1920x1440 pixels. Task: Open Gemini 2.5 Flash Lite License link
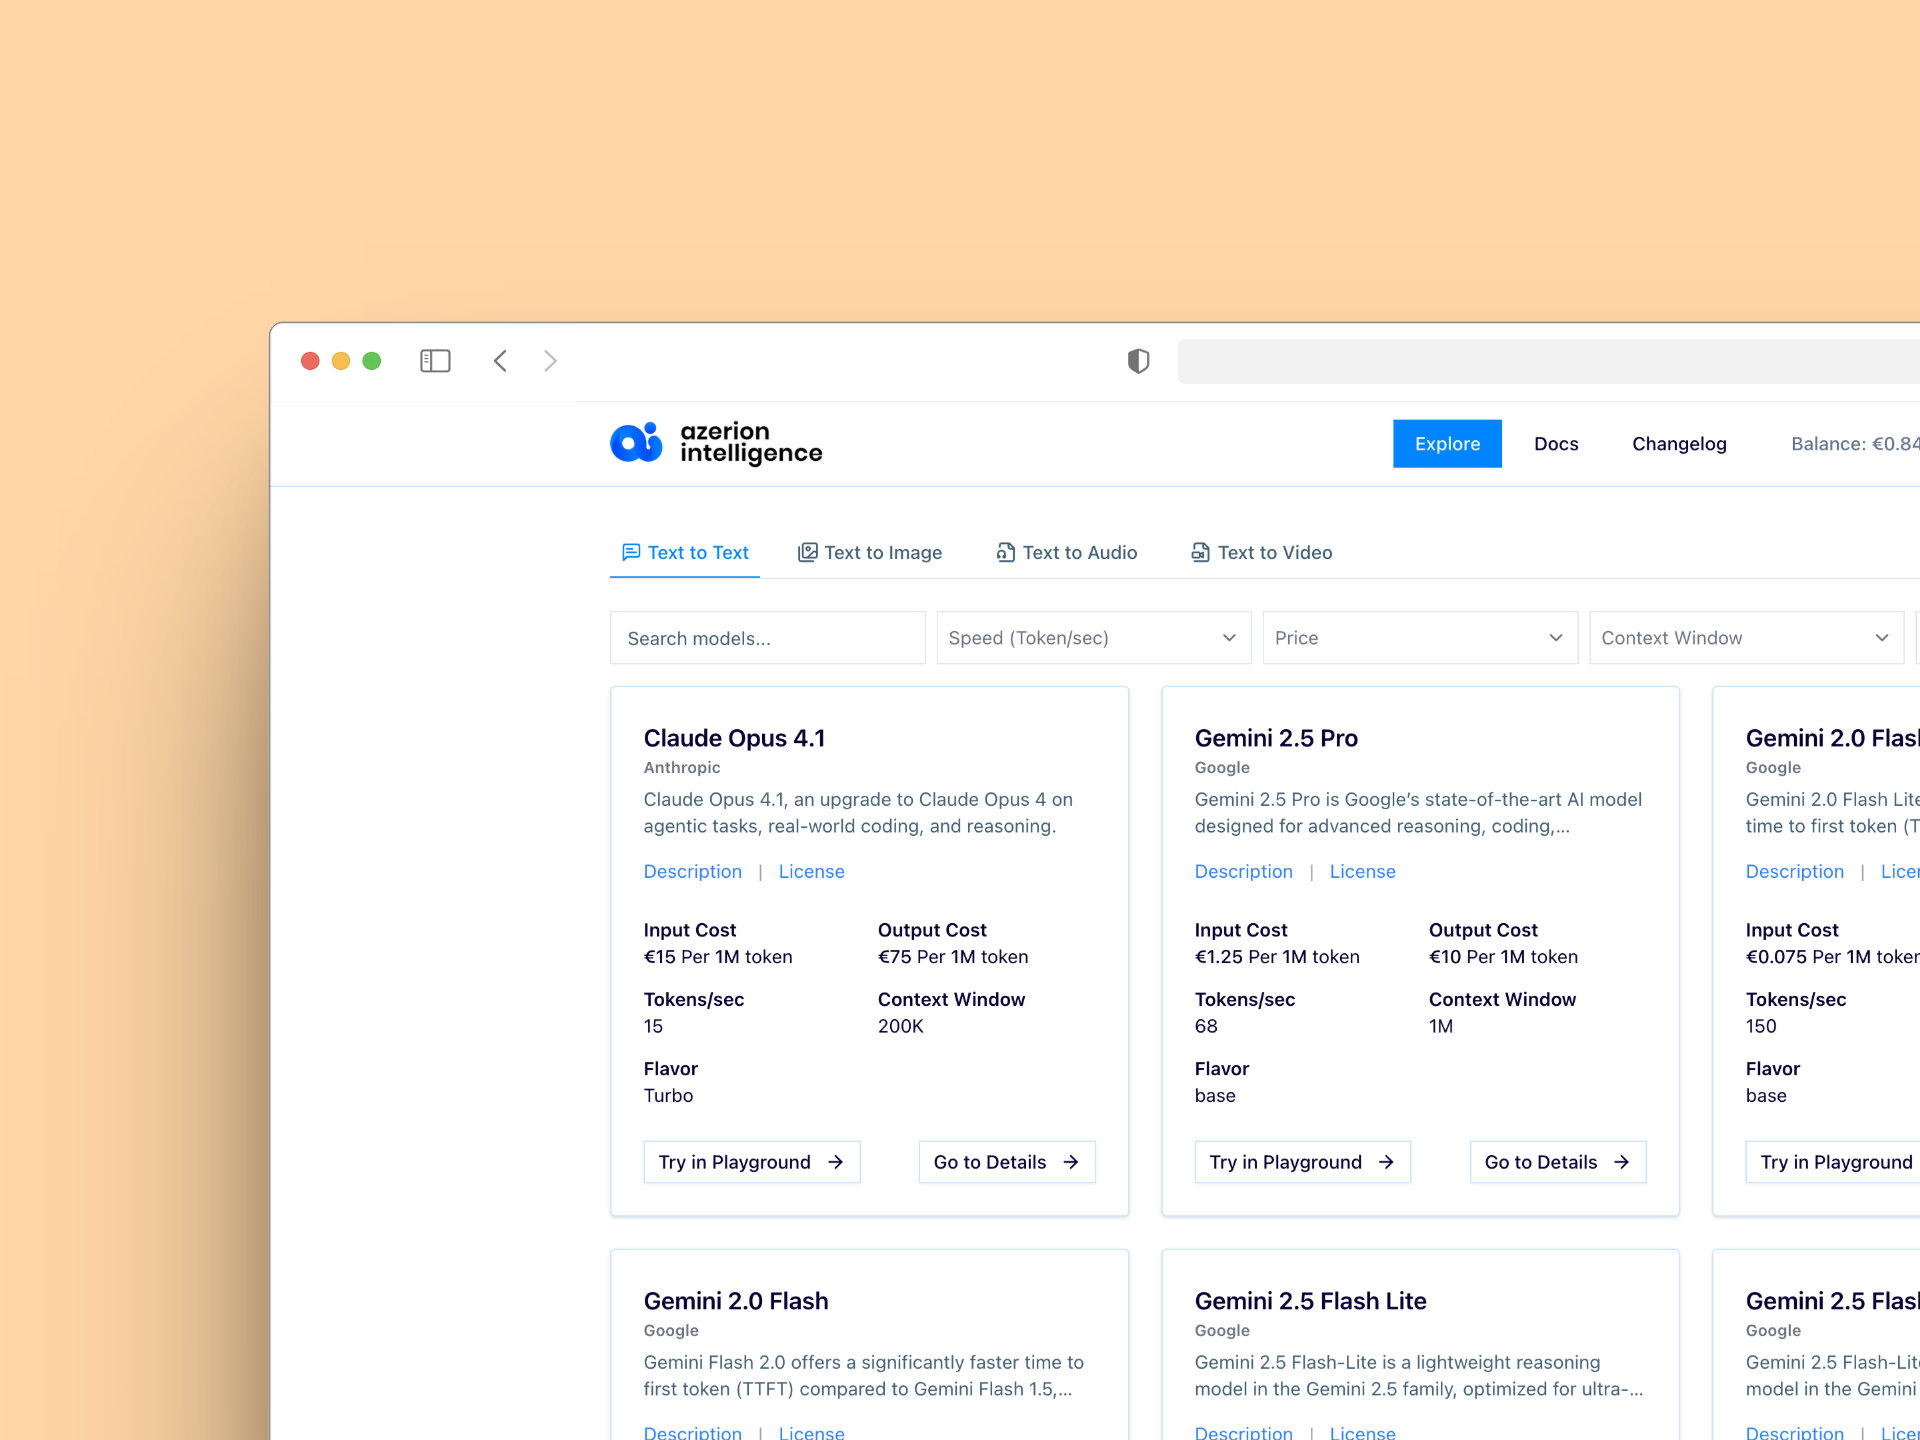(x=1363, y=1432)
